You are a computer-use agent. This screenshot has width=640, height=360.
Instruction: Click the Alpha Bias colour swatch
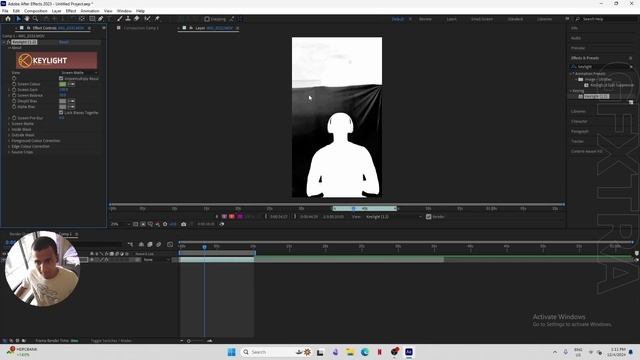62,107
